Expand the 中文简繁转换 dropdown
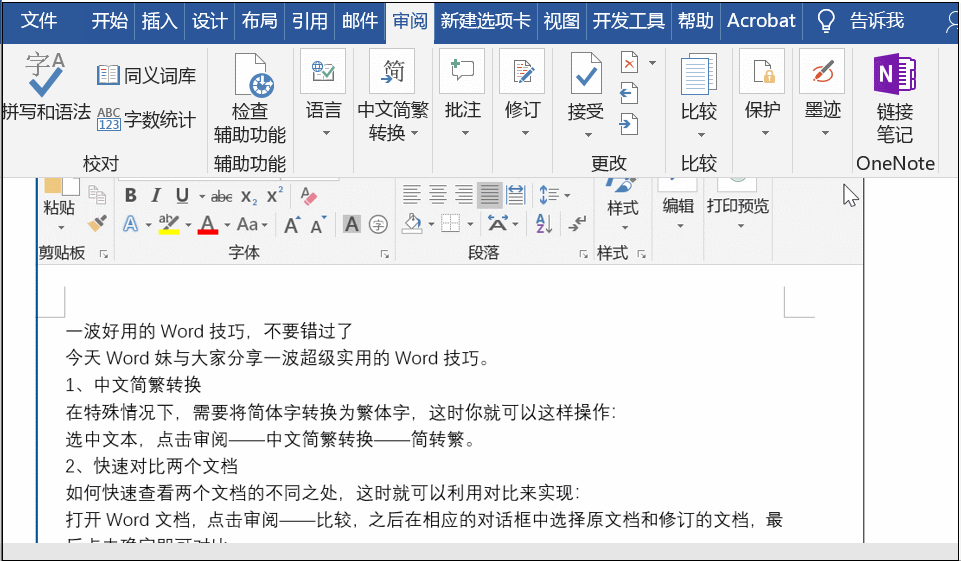961x561 pixels. pos(414,133)
